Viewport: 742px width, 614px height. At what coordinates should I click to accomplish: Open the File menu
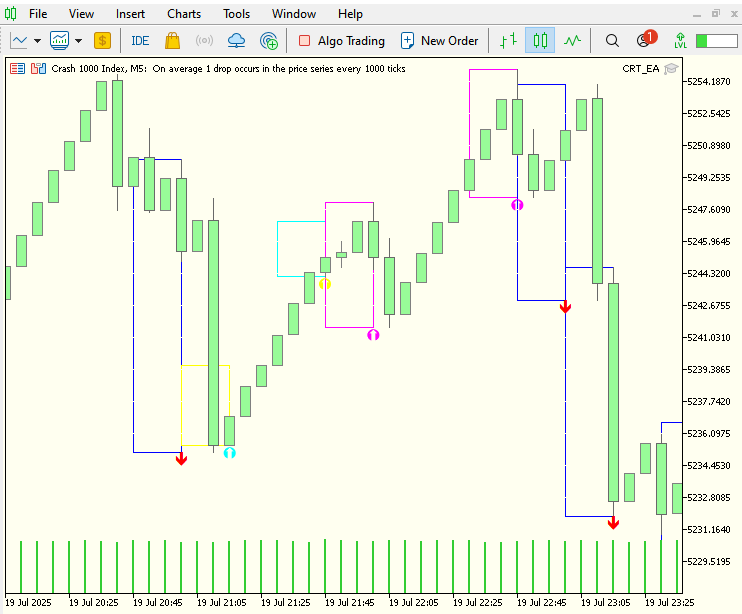(x=38, y=14)
